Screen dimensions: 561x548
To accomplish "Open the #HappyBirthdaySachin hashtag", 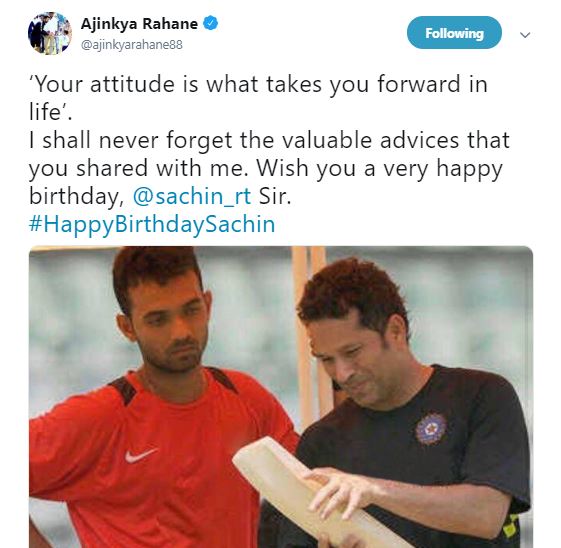I will tap(152, 225).
